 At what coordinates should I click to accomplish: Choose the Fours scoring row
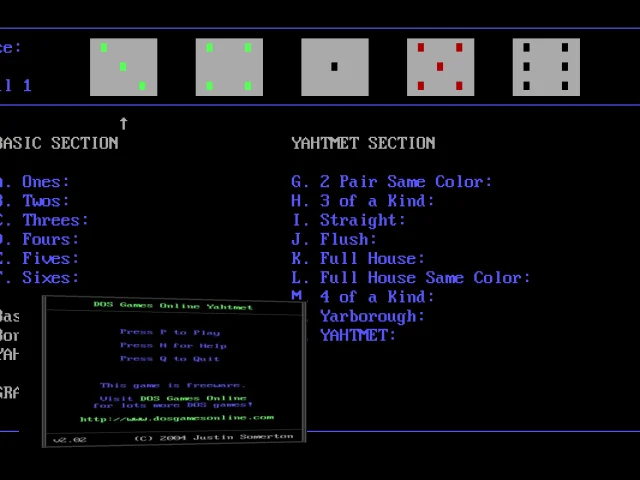39,239
